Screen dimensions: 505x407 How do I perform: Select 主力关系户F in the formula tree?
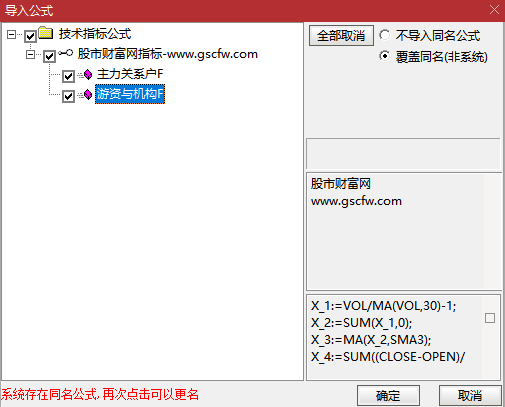point(130,74)
